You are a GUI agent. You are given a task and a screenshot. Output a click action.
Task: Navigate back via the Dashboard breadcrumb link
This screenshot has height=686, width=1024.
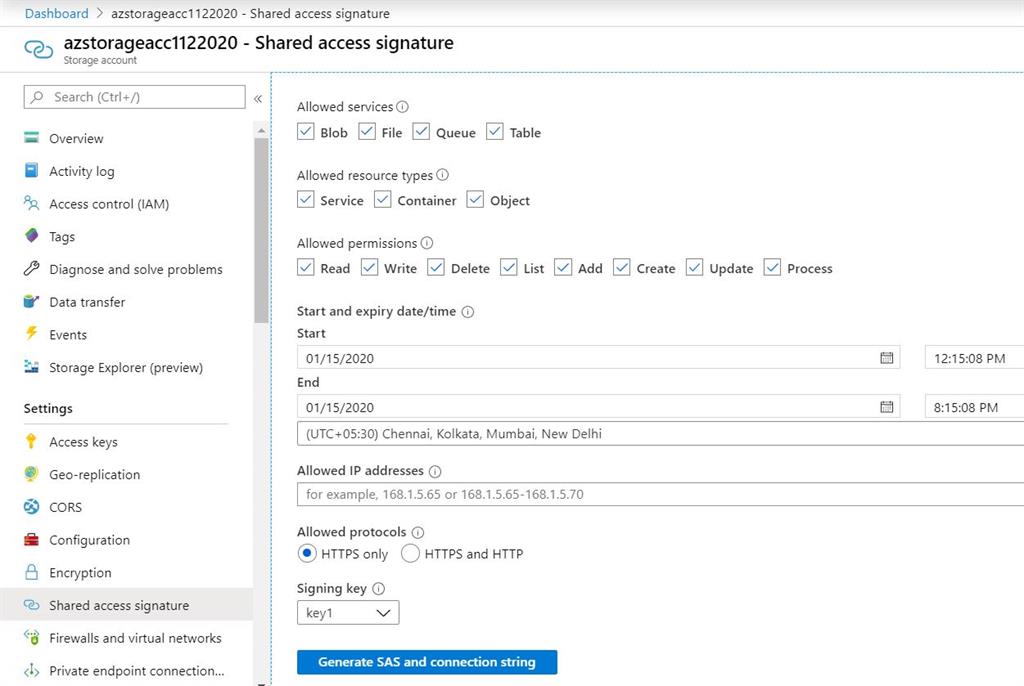click(55, 13)
